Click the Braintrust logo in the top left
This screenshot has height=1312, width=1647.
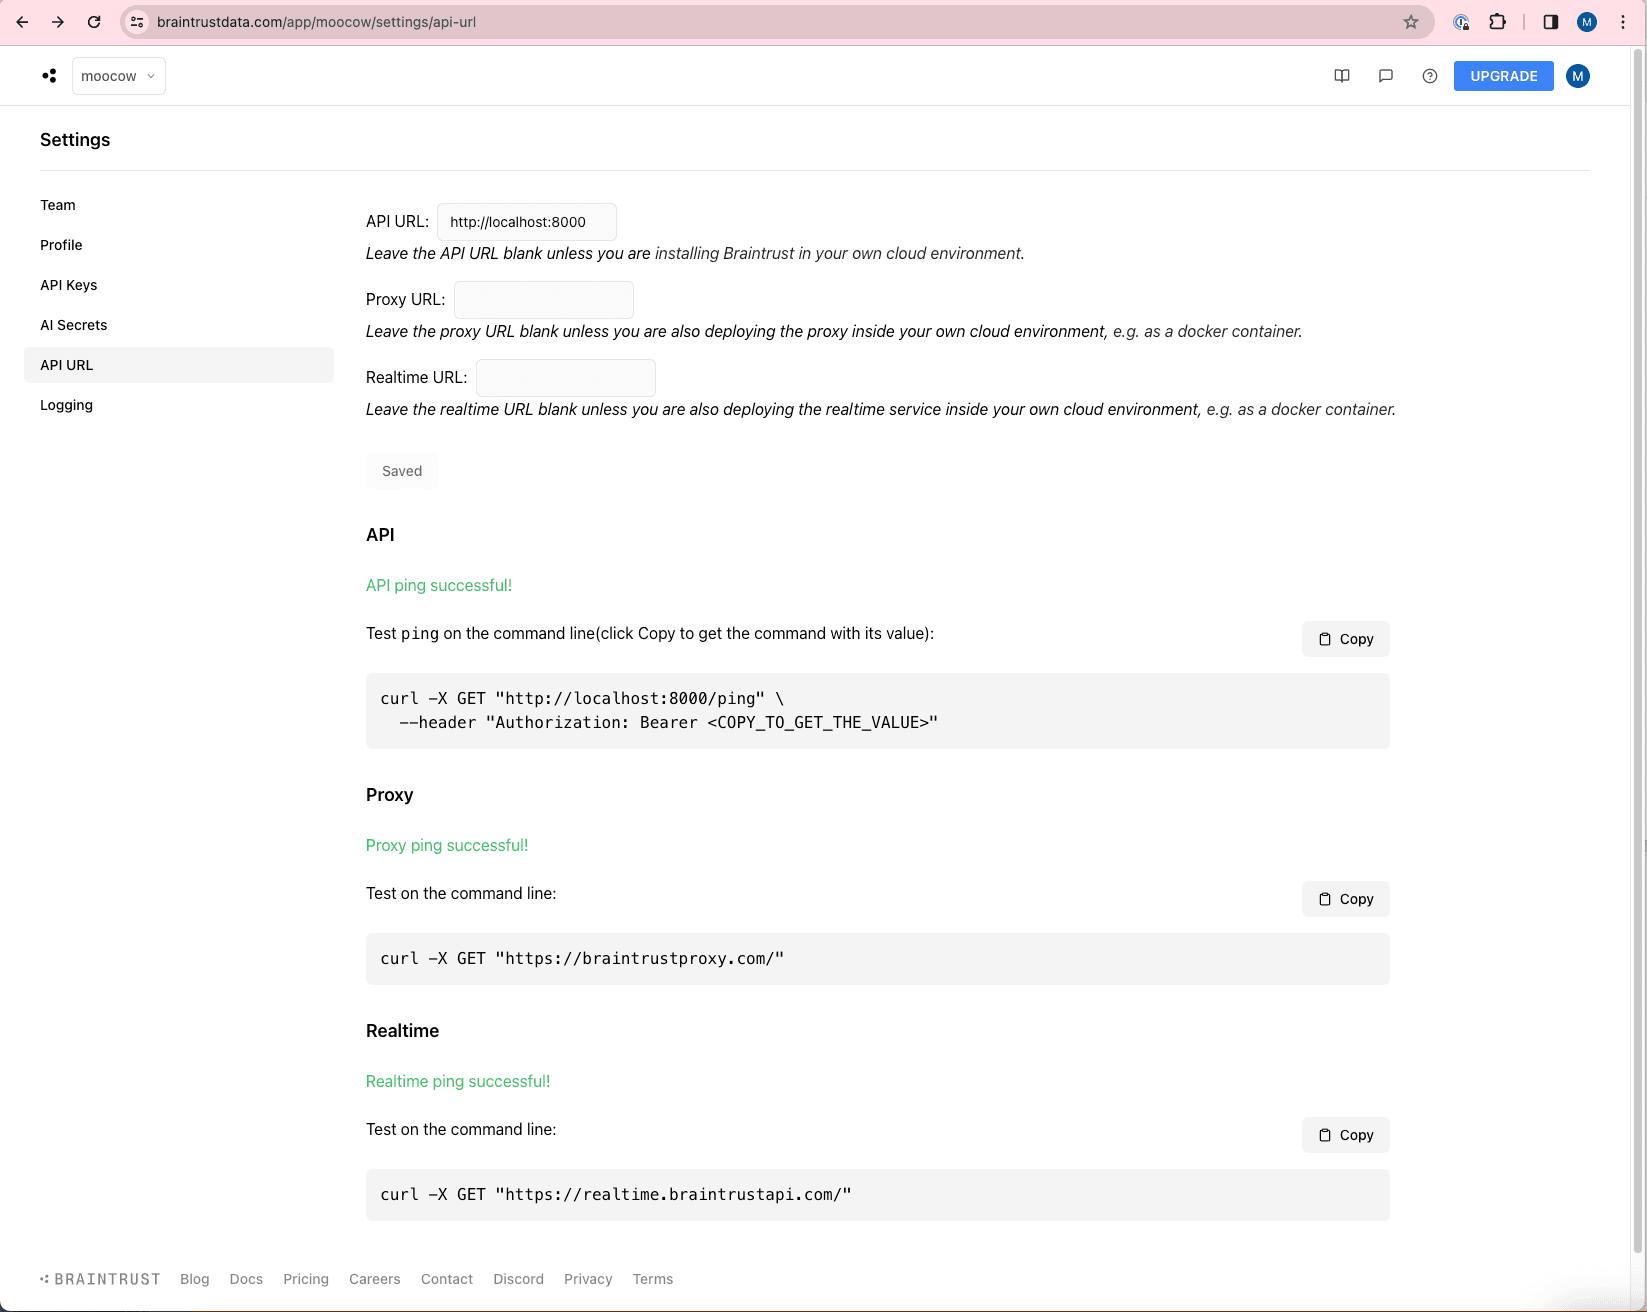(49, 75)
